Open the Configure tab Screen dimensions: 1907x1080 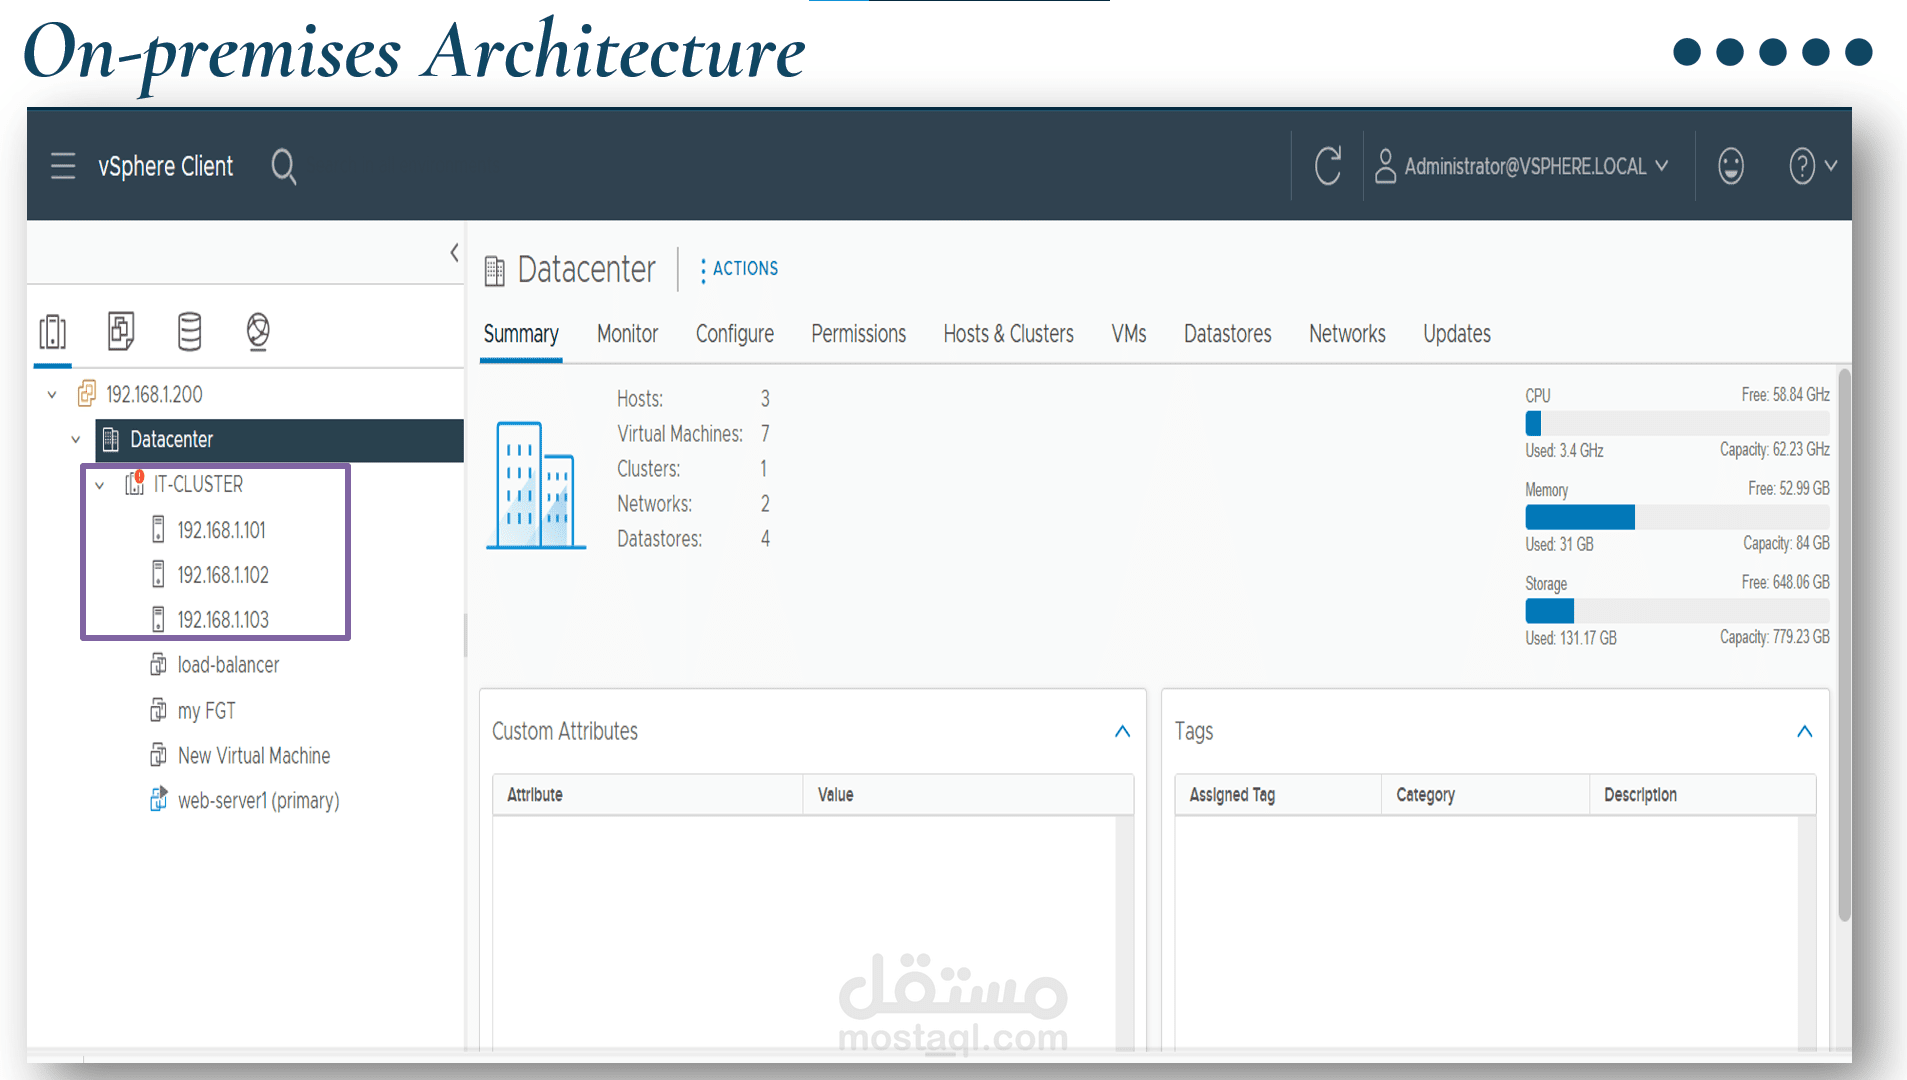[x=735, y=334]
